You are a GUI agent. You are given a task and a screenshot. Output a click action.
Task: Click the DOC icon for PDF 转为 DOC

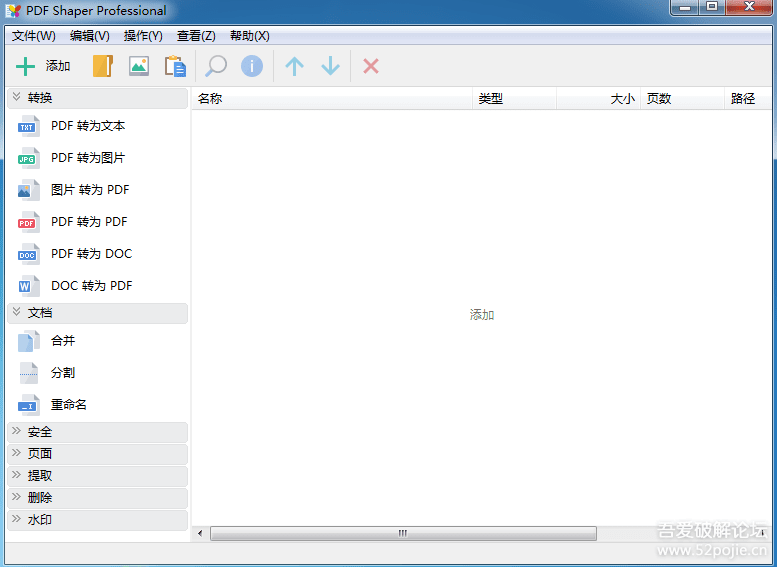pos(28,254)
